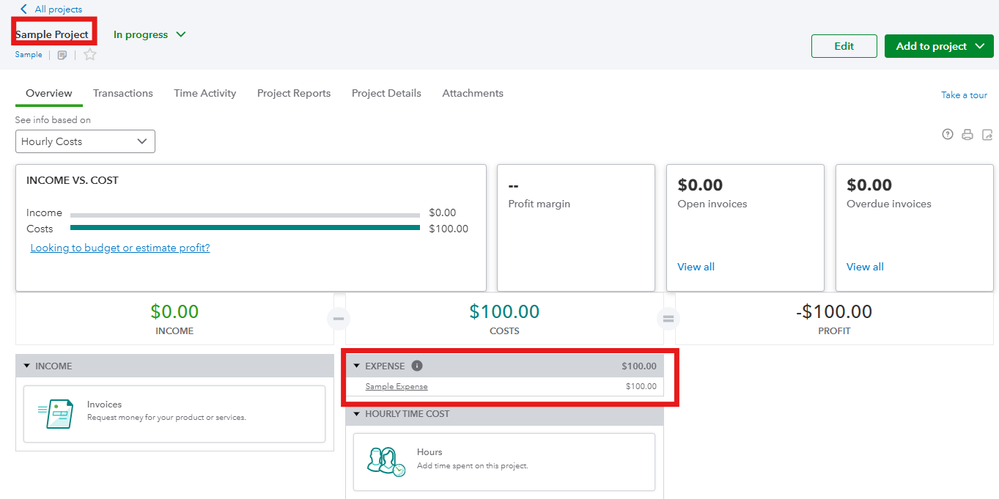Open the Sample Expense entry
Image resolution: width=999 pixels, height=499 pixels.
tap(396, 387)
